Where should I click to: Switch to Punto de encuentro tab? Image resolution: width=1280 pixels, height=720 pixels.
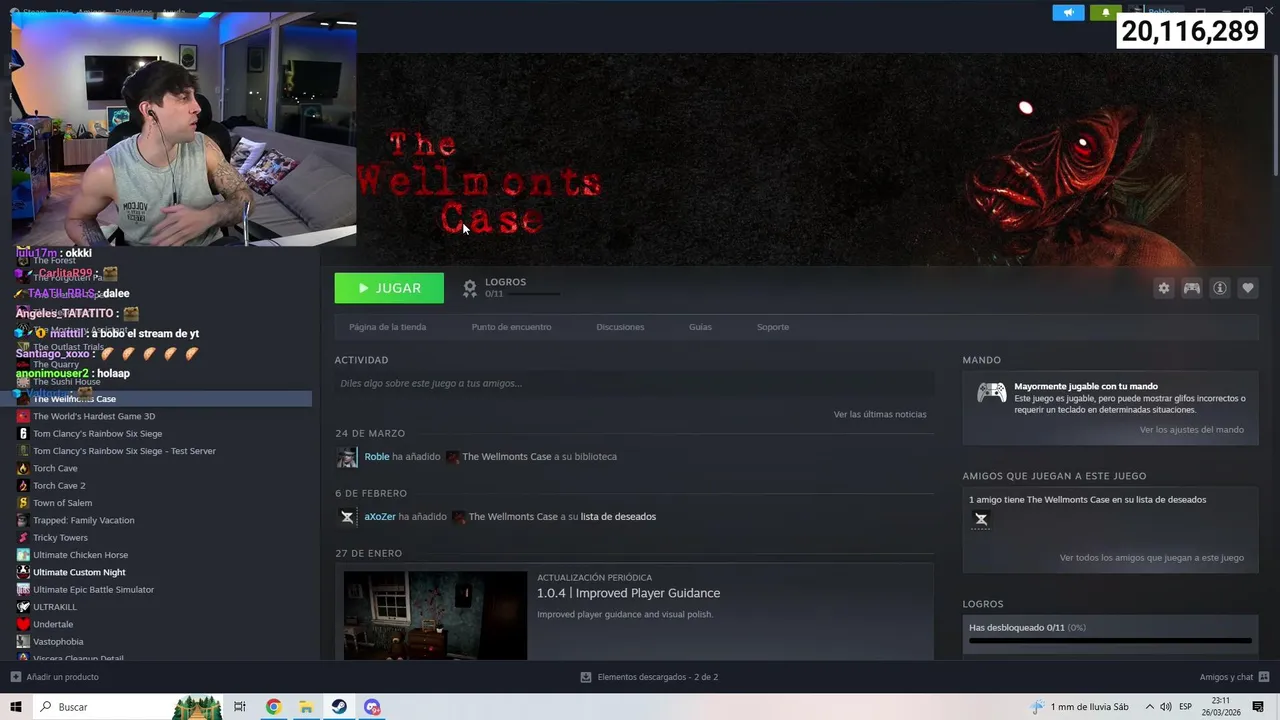[511, 327]
